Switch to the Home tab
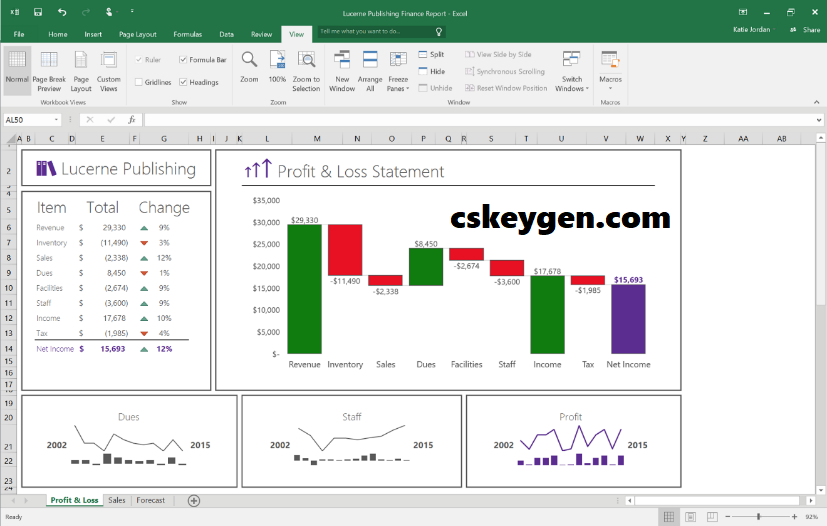827x526 pixels. coord(57,34)
